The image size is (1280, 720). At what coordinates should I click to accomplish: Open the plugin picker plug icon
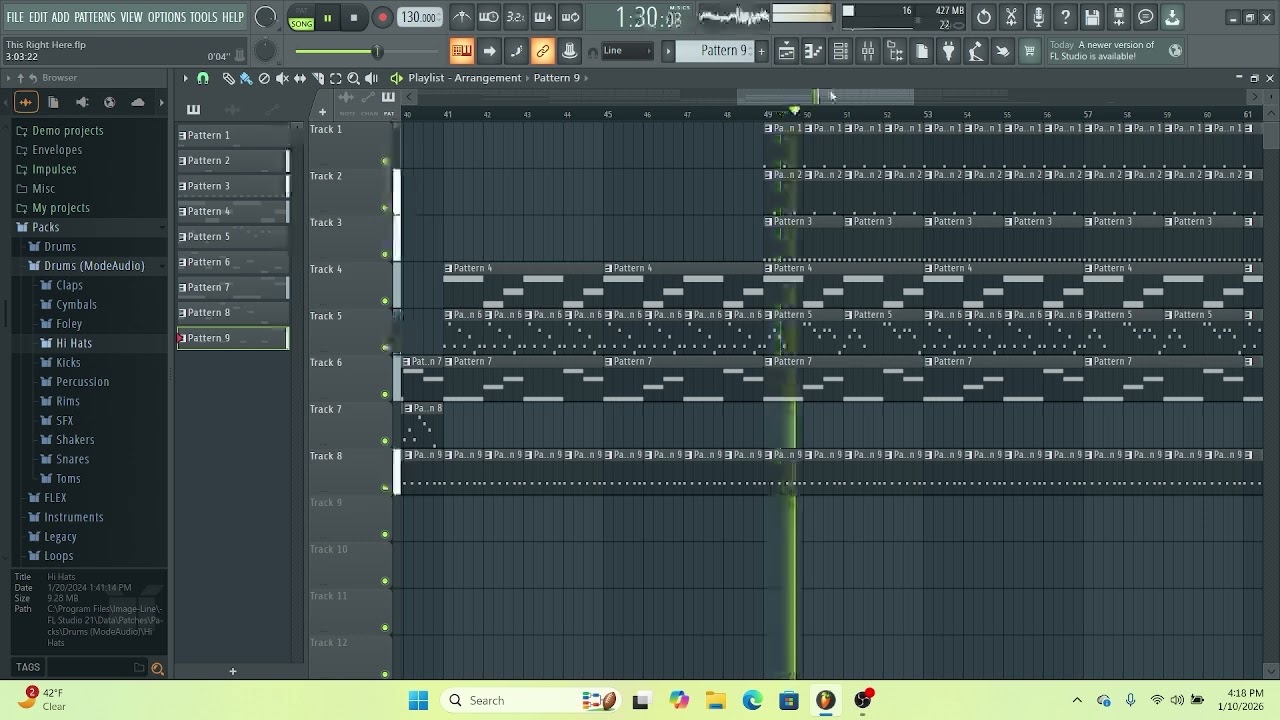click(948, 51)
